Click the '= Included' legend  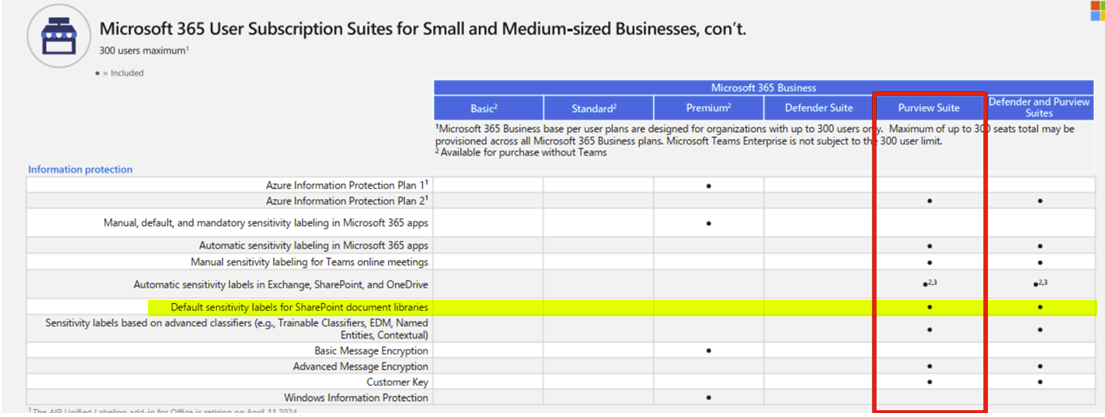tap(119, 73)
